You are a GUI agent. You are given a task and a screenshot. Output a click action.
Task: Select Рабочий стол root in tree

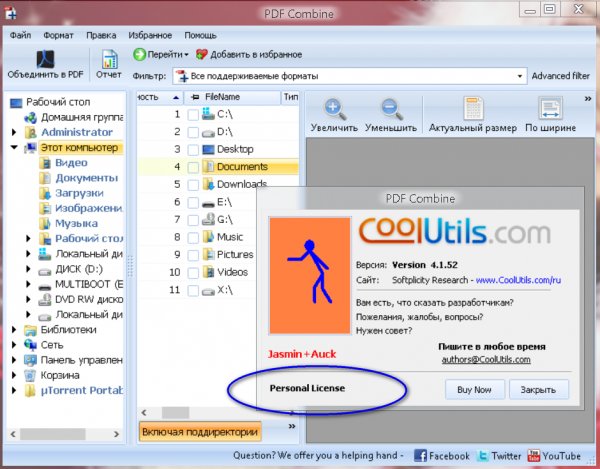coord(58,102)
